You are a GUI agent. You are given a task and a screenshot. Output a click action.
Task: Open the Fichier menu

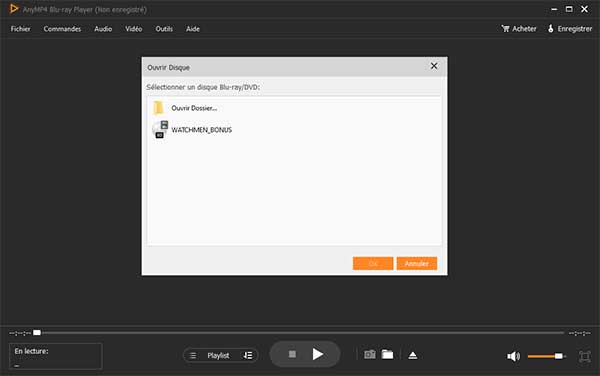point(21,29)
